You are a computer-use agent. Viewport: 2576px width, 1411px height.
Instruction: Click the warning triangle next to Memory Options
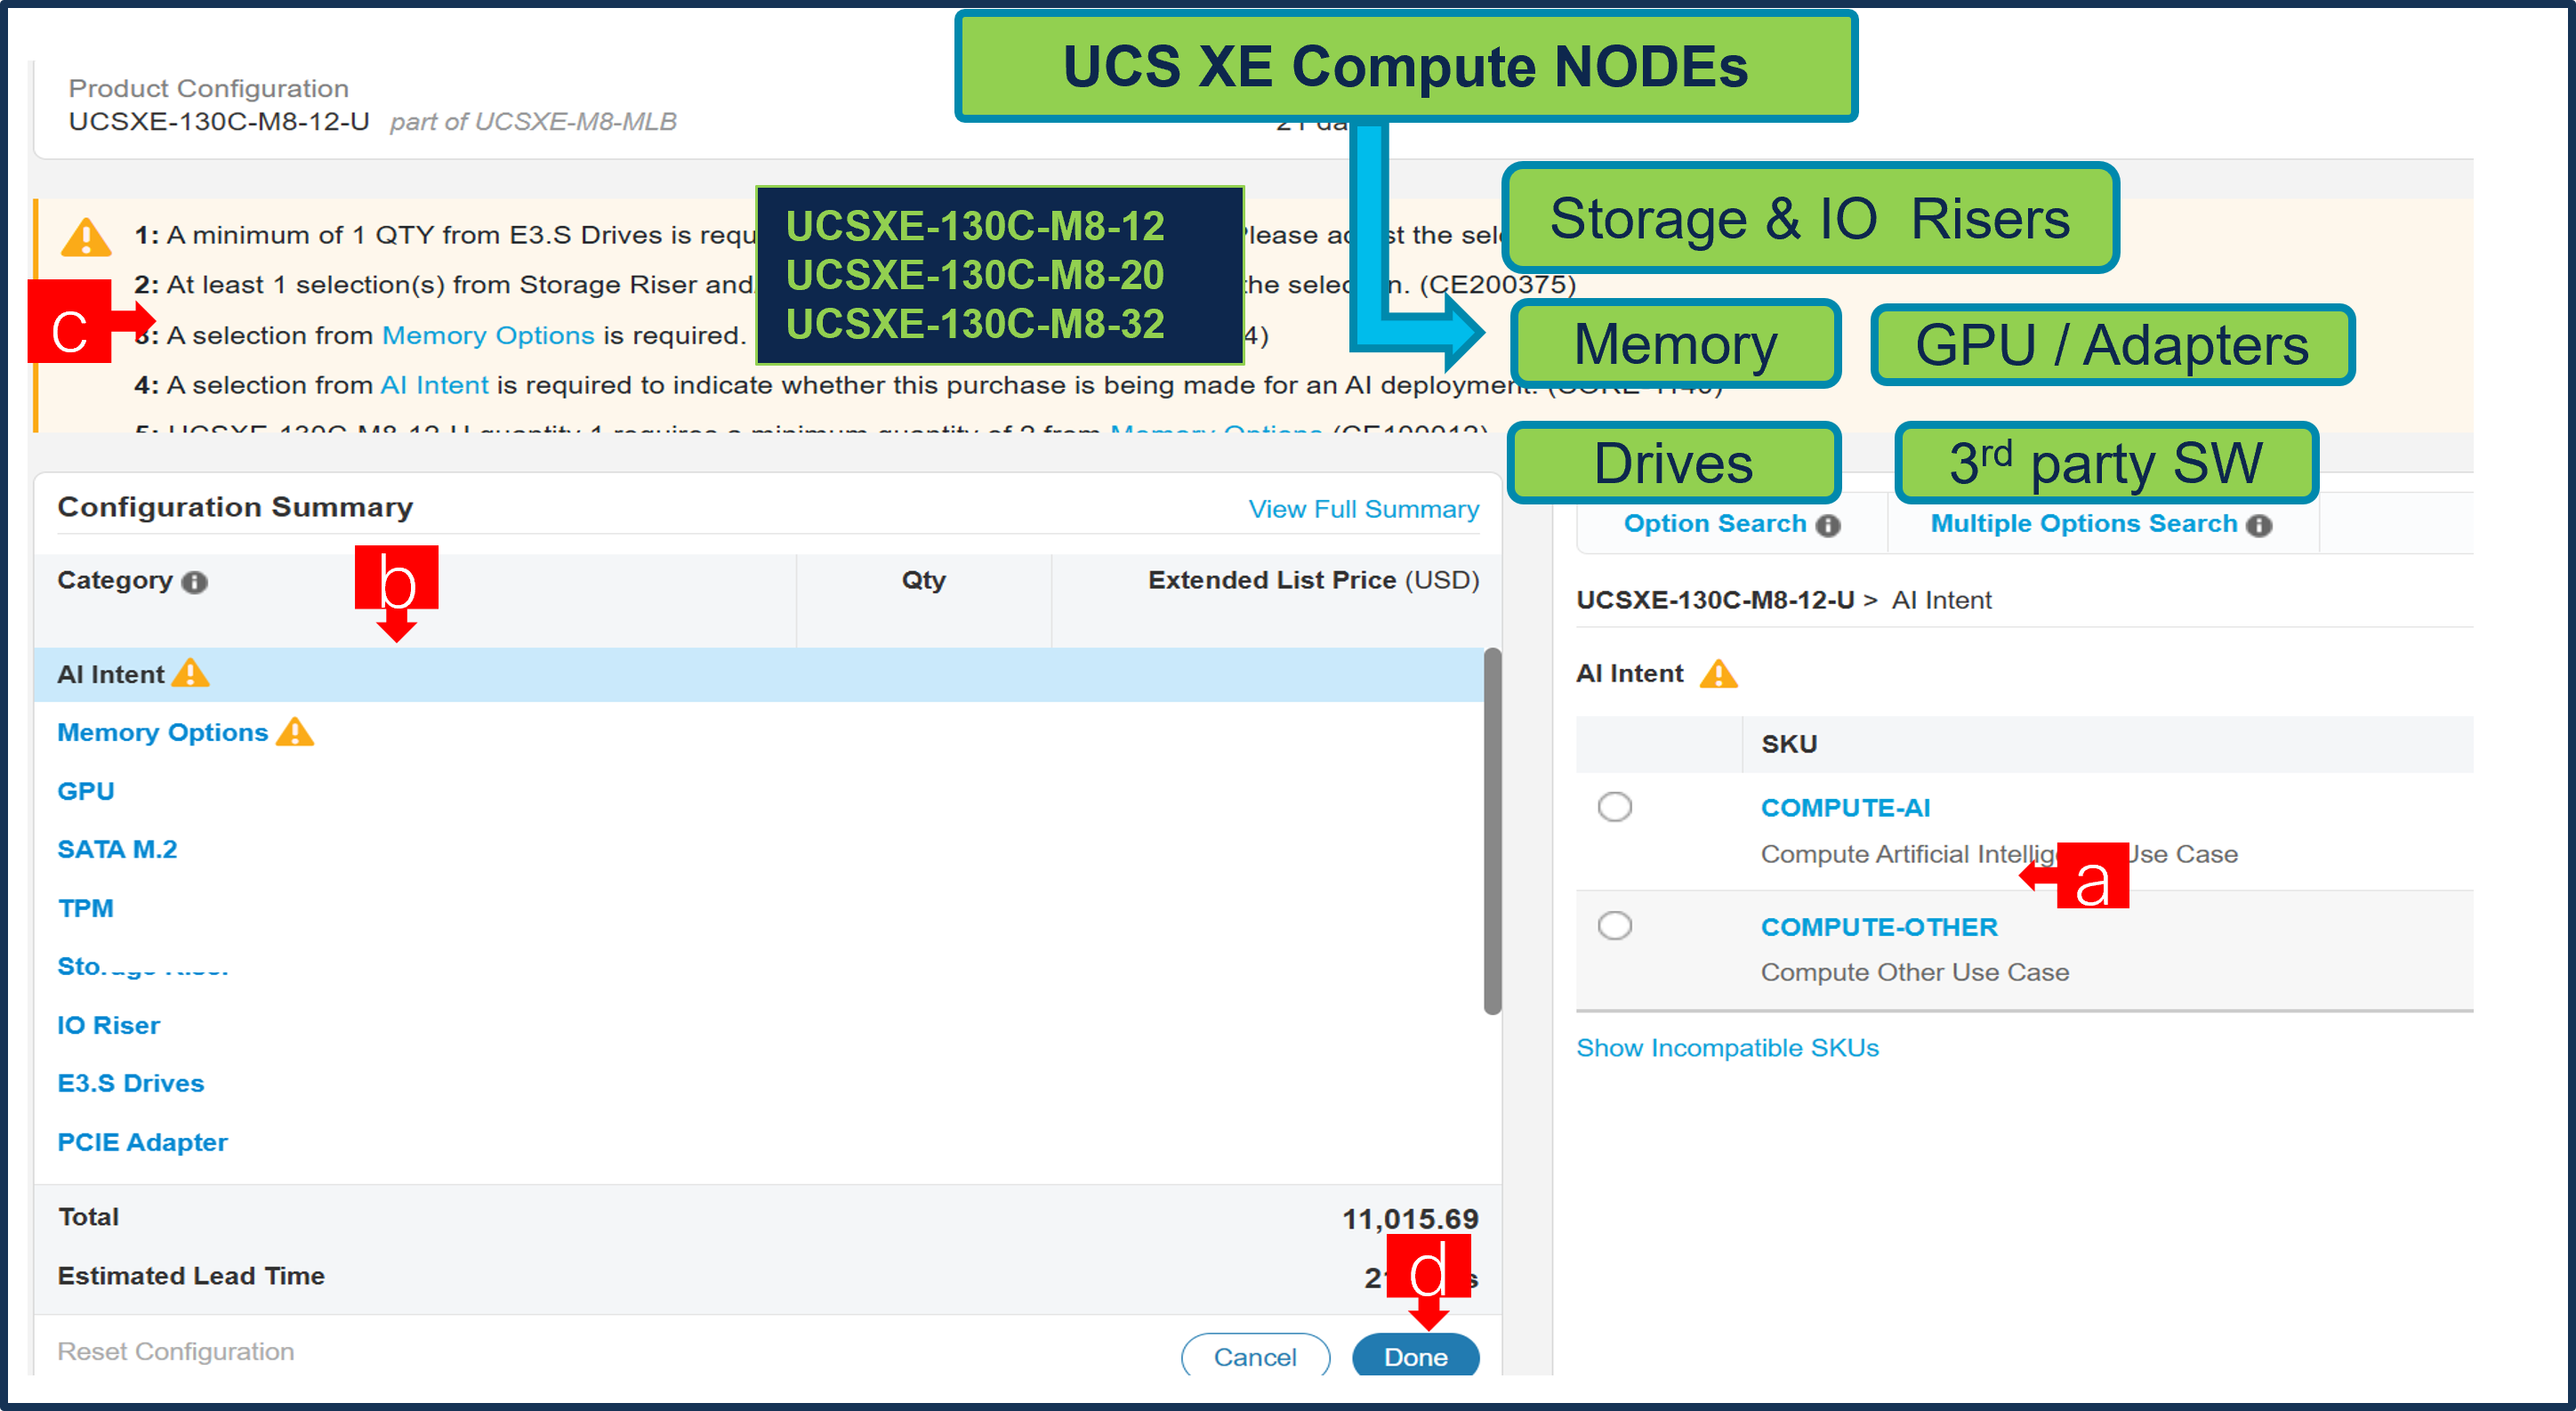click(x=295, y=733)
